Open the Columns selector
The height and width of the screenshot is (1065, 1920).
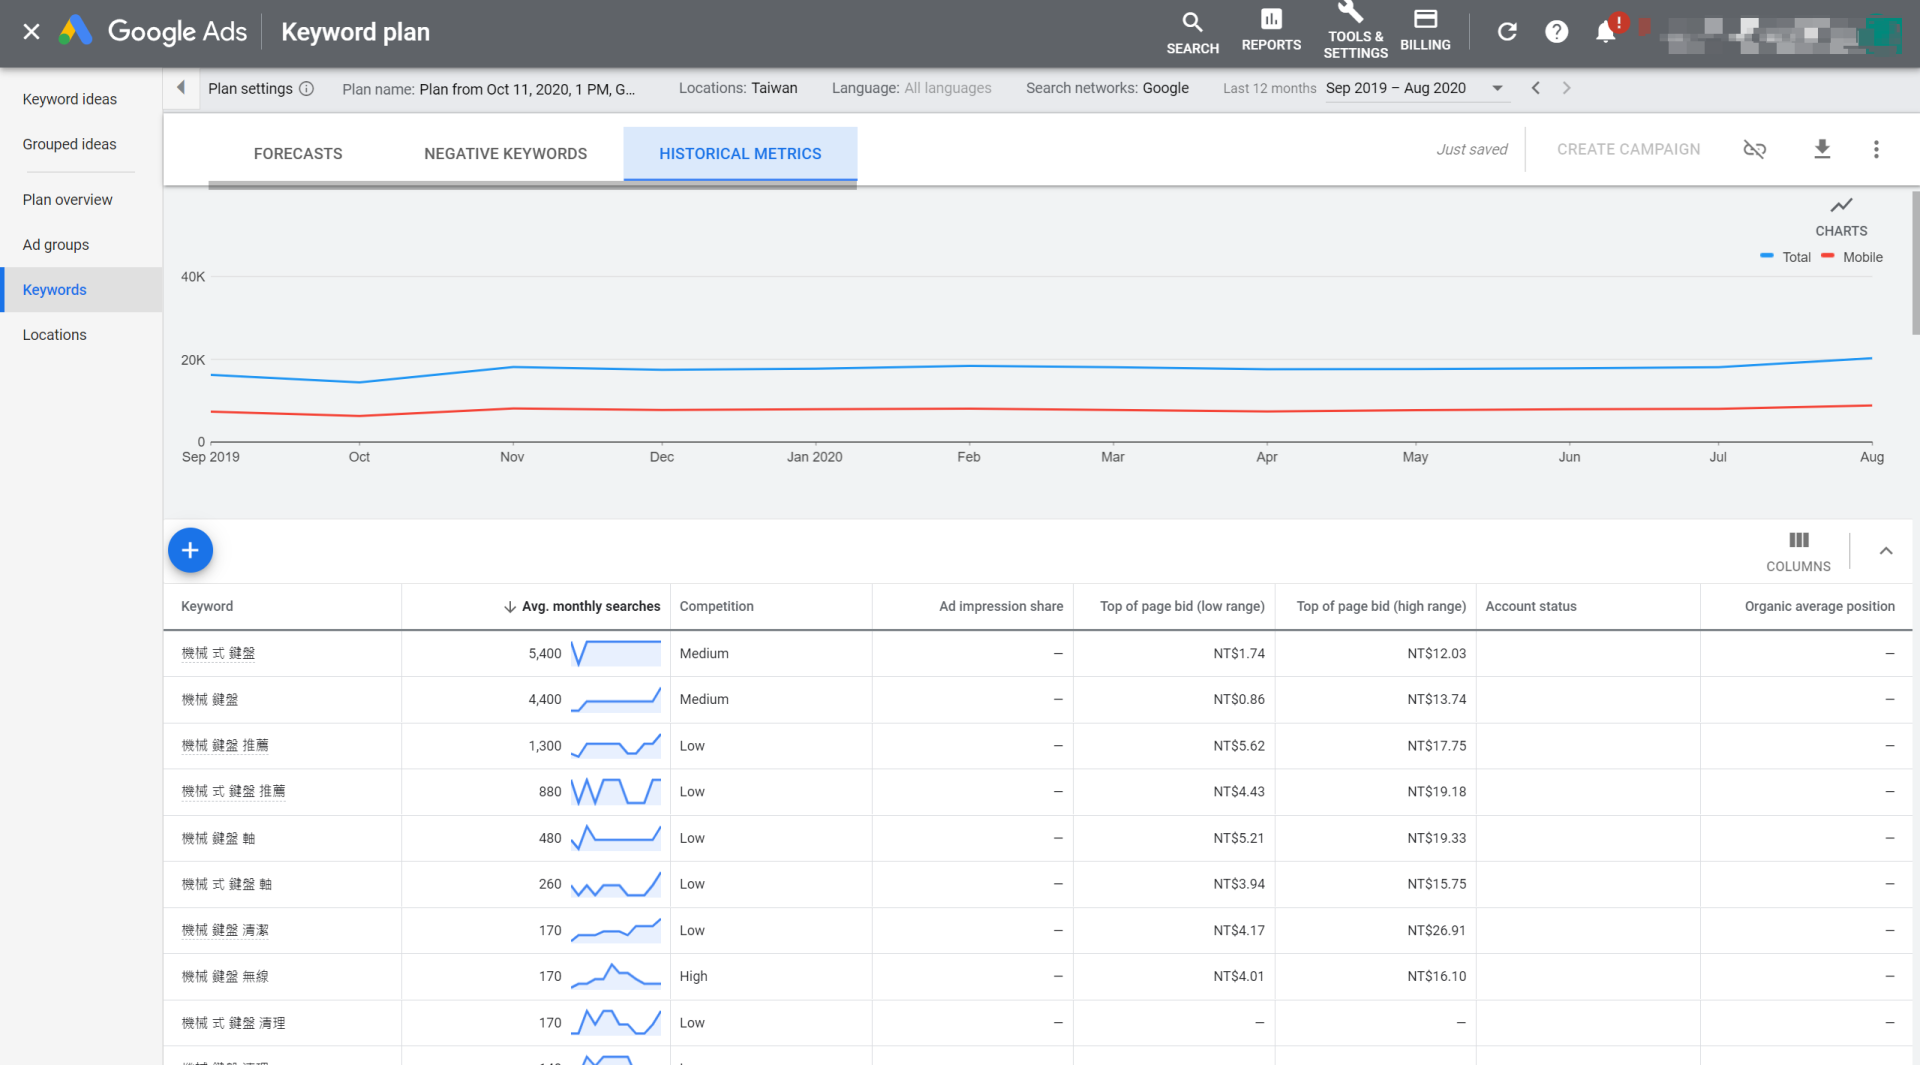click(x=1798, y=551)
